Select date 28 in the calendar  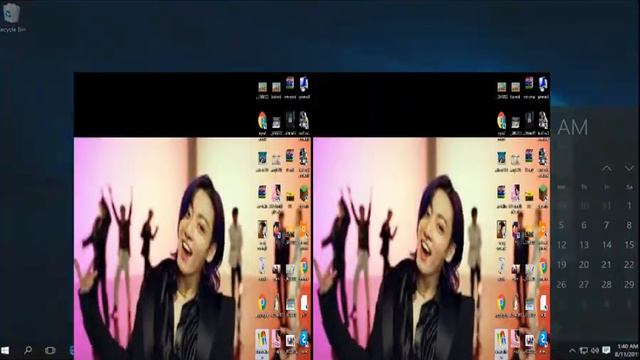tap(607, 284)
